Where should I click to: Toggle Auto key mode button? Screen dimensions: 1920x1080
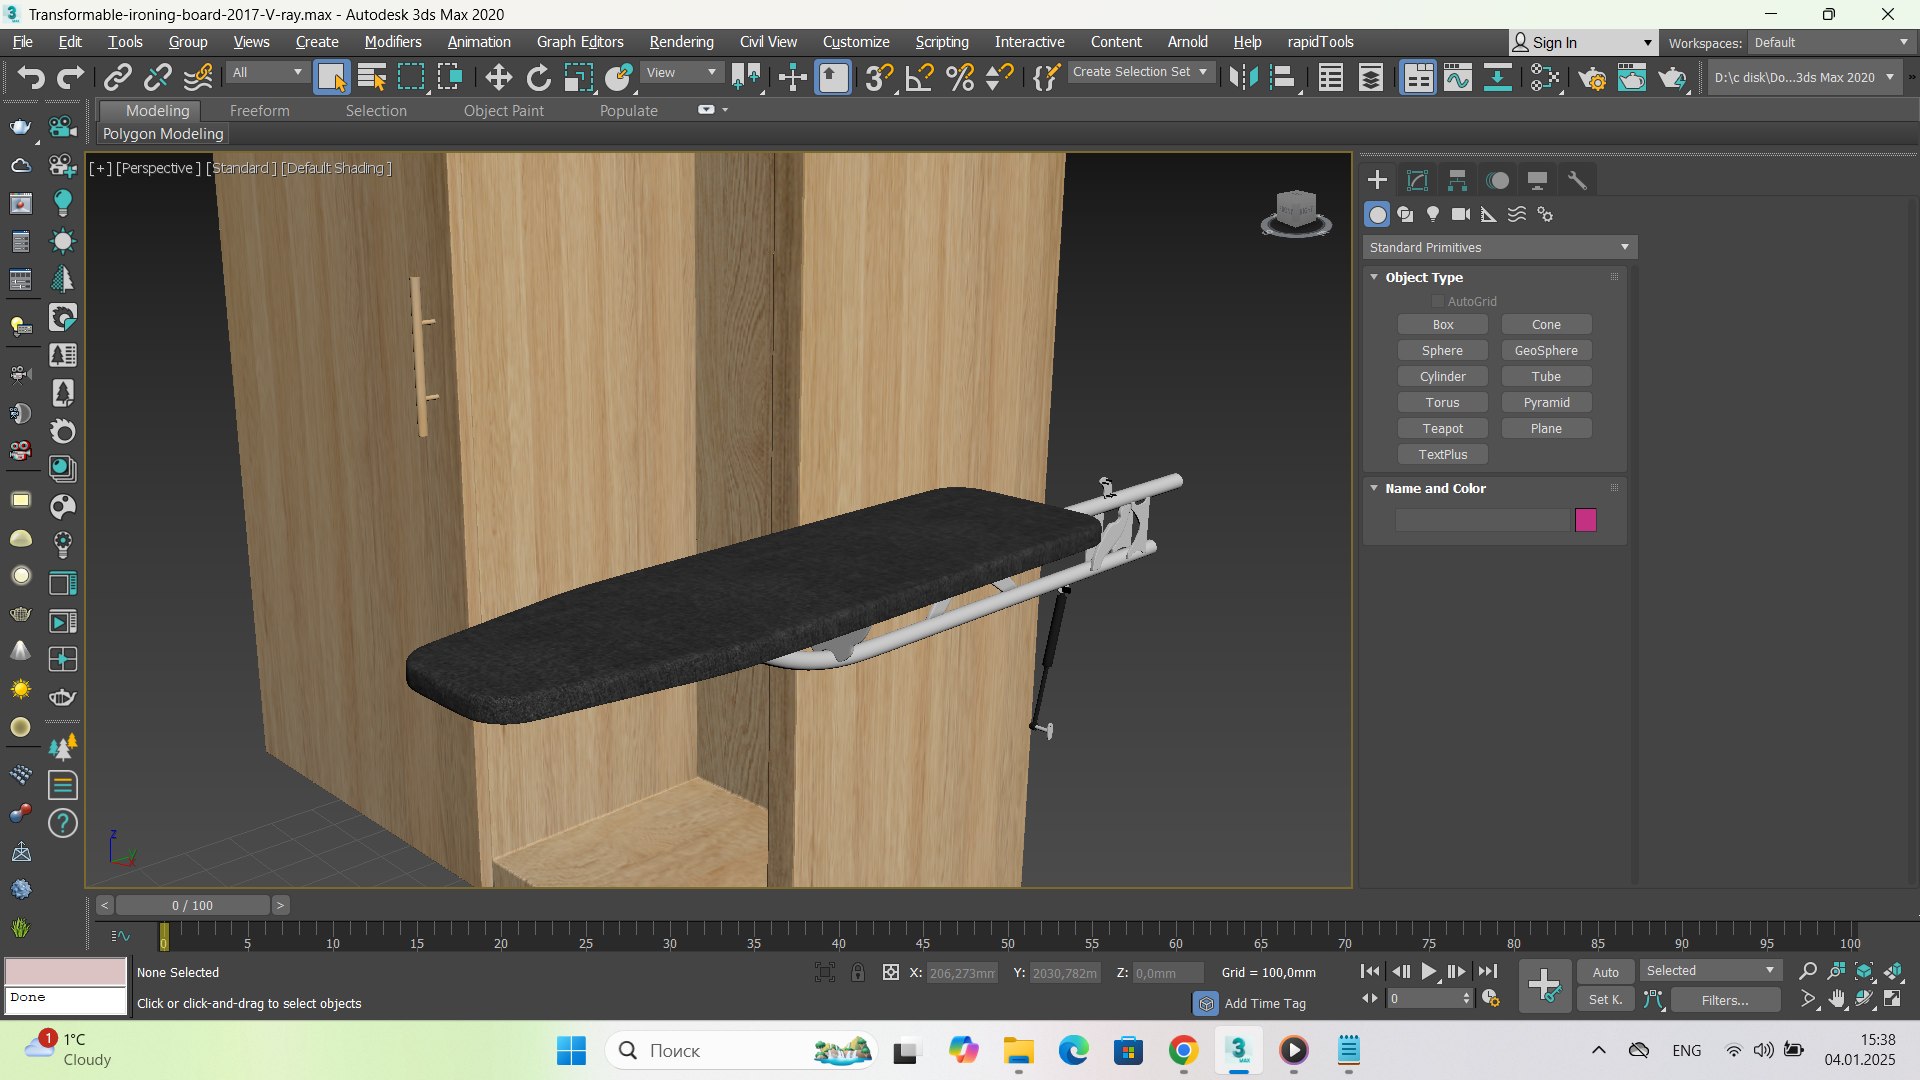(x=1606, y=972)
